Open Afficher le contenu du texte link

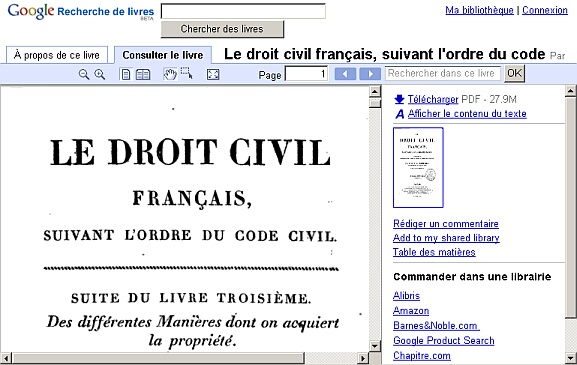pyautogui.click(x=467, y=114)
